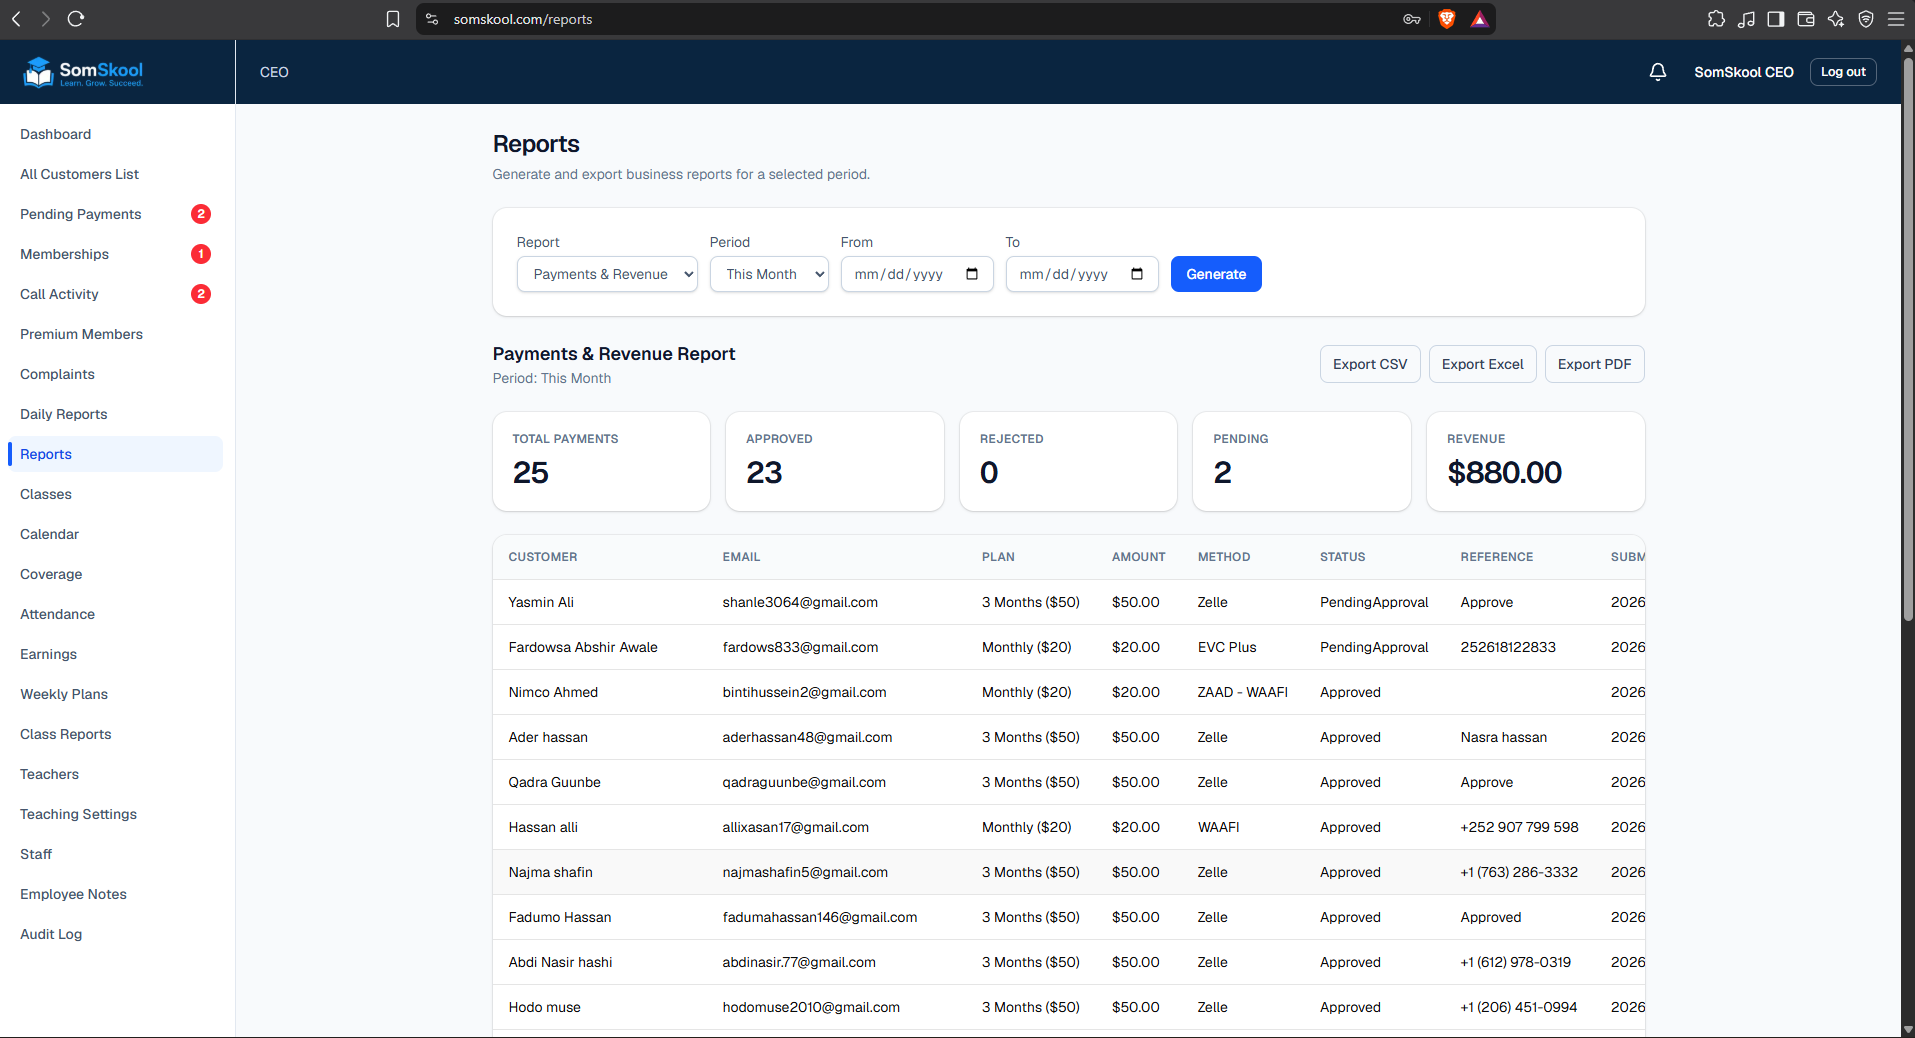1915x1038 pixels.
Task: Click the To date input field
Action: click(x=1082, y=274)
